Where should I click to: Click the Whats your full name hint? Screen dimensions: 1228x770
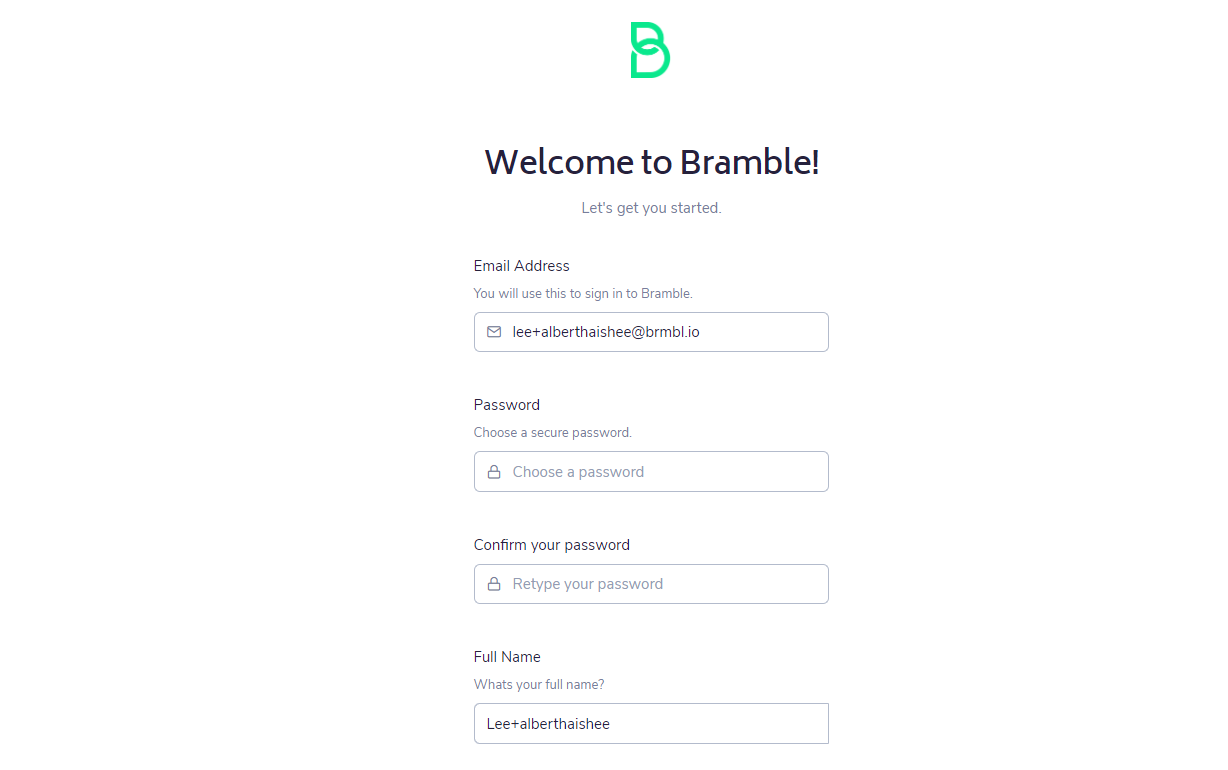538,685
